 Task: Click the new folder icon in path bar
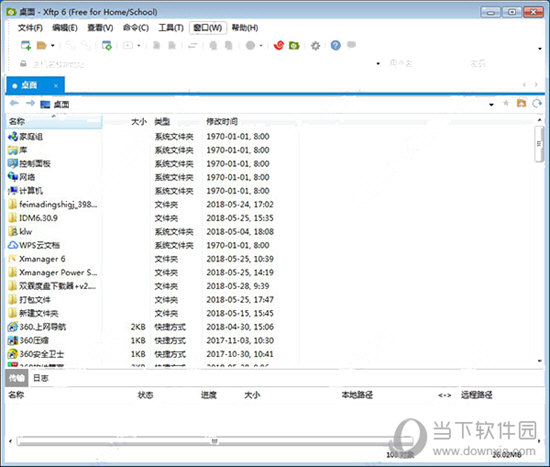522,103
